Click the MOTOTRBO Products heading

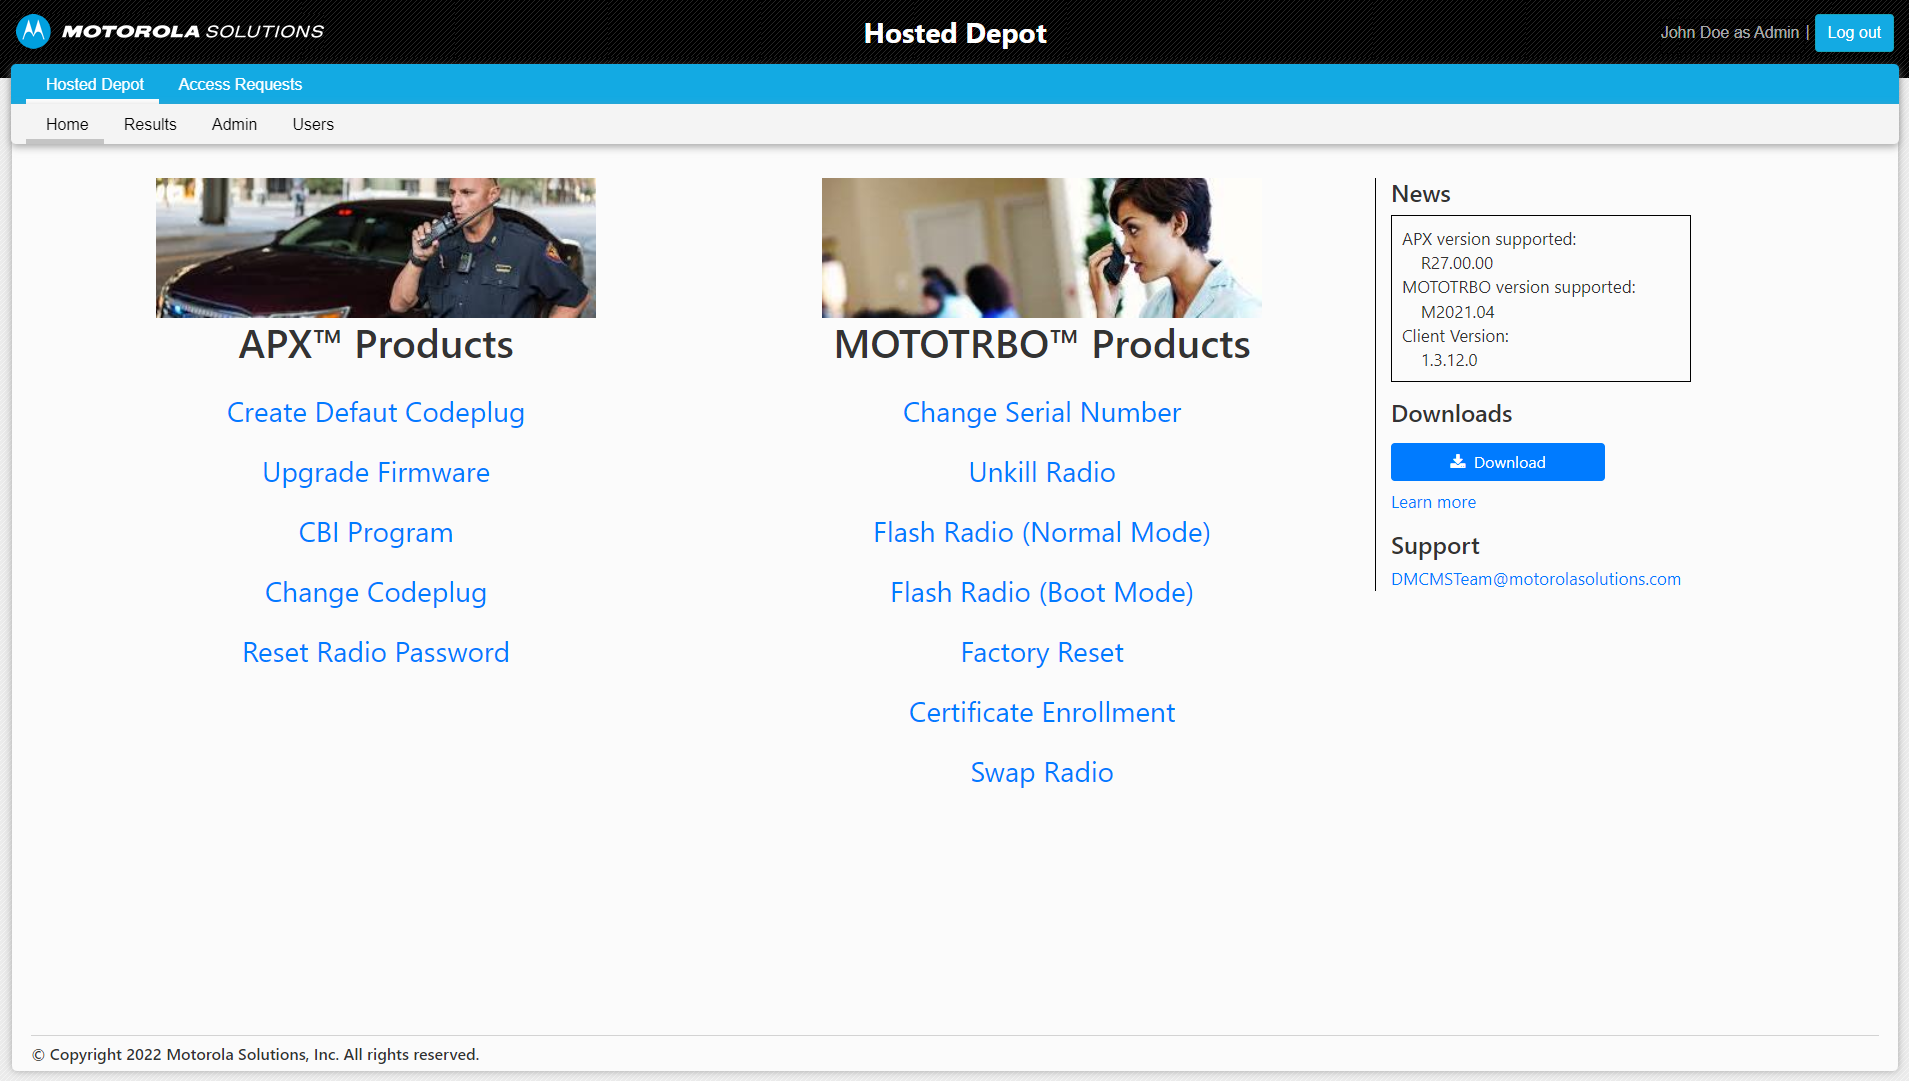pyautogui.click(x=1042, y=344)
